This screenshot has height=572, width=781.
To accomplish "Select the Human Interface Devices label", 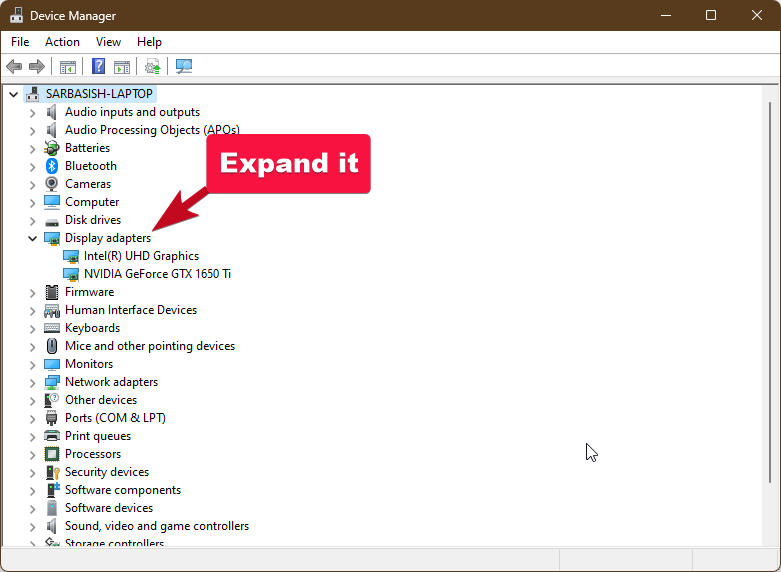I will pyautogui.click(x=131, y=310).
